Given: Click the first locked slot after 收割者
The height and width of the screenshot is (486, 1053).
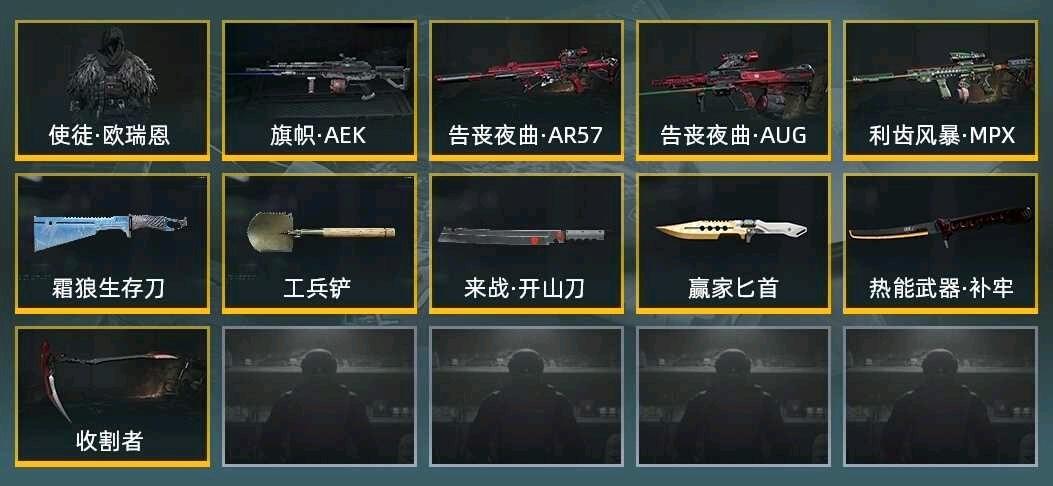Looking at the screenshot, I should point(320,396).
